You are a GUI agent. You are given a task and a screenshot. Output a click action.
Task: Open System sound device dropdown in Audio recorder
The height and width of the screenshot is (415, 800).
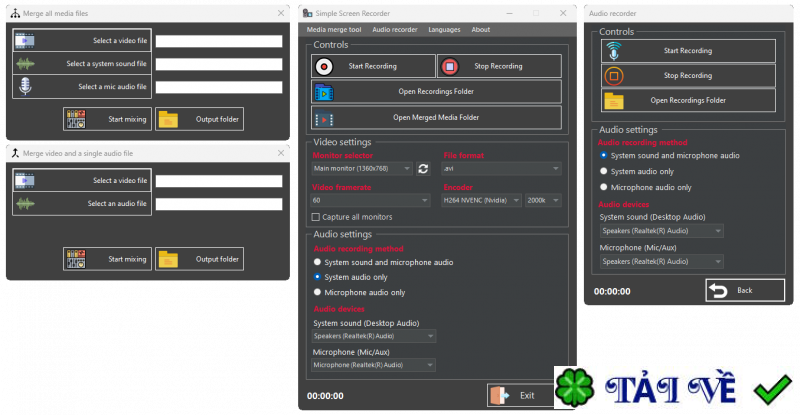pos(662,231)
